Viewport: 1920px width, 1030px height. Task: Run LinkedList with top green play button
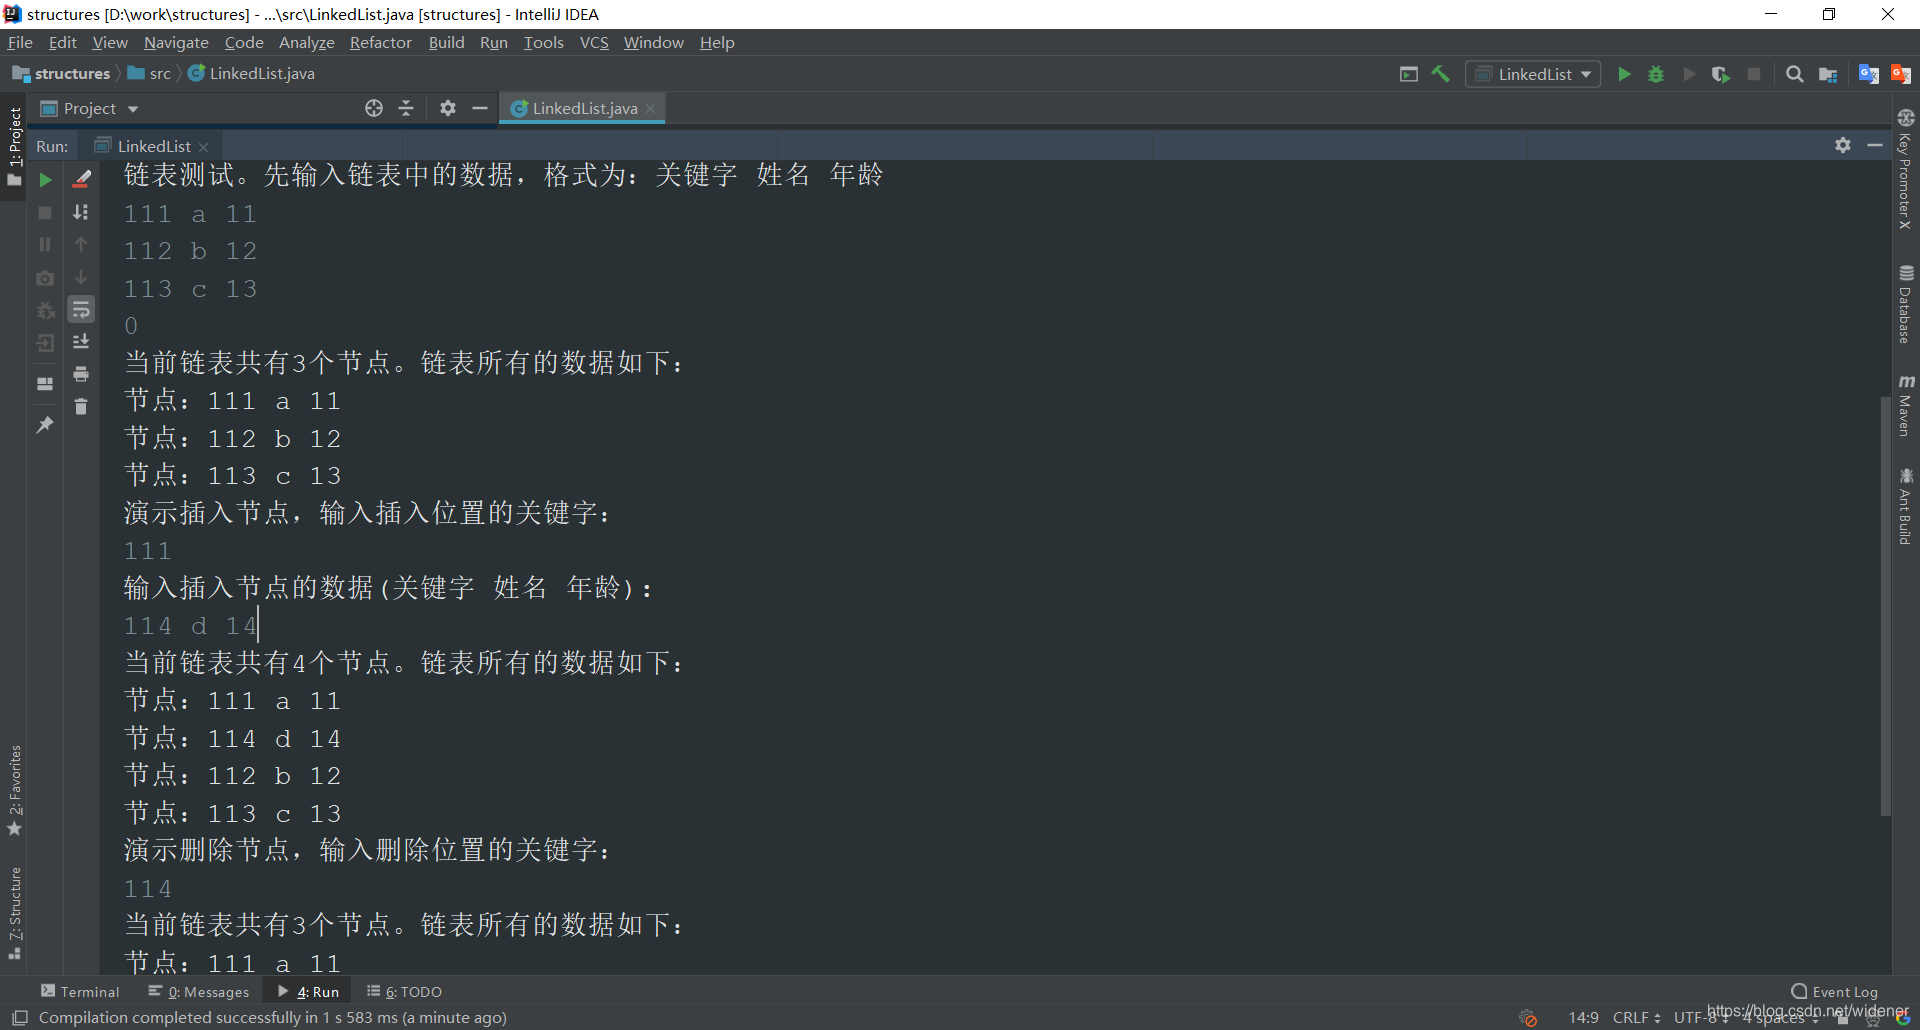point(1625,74)
